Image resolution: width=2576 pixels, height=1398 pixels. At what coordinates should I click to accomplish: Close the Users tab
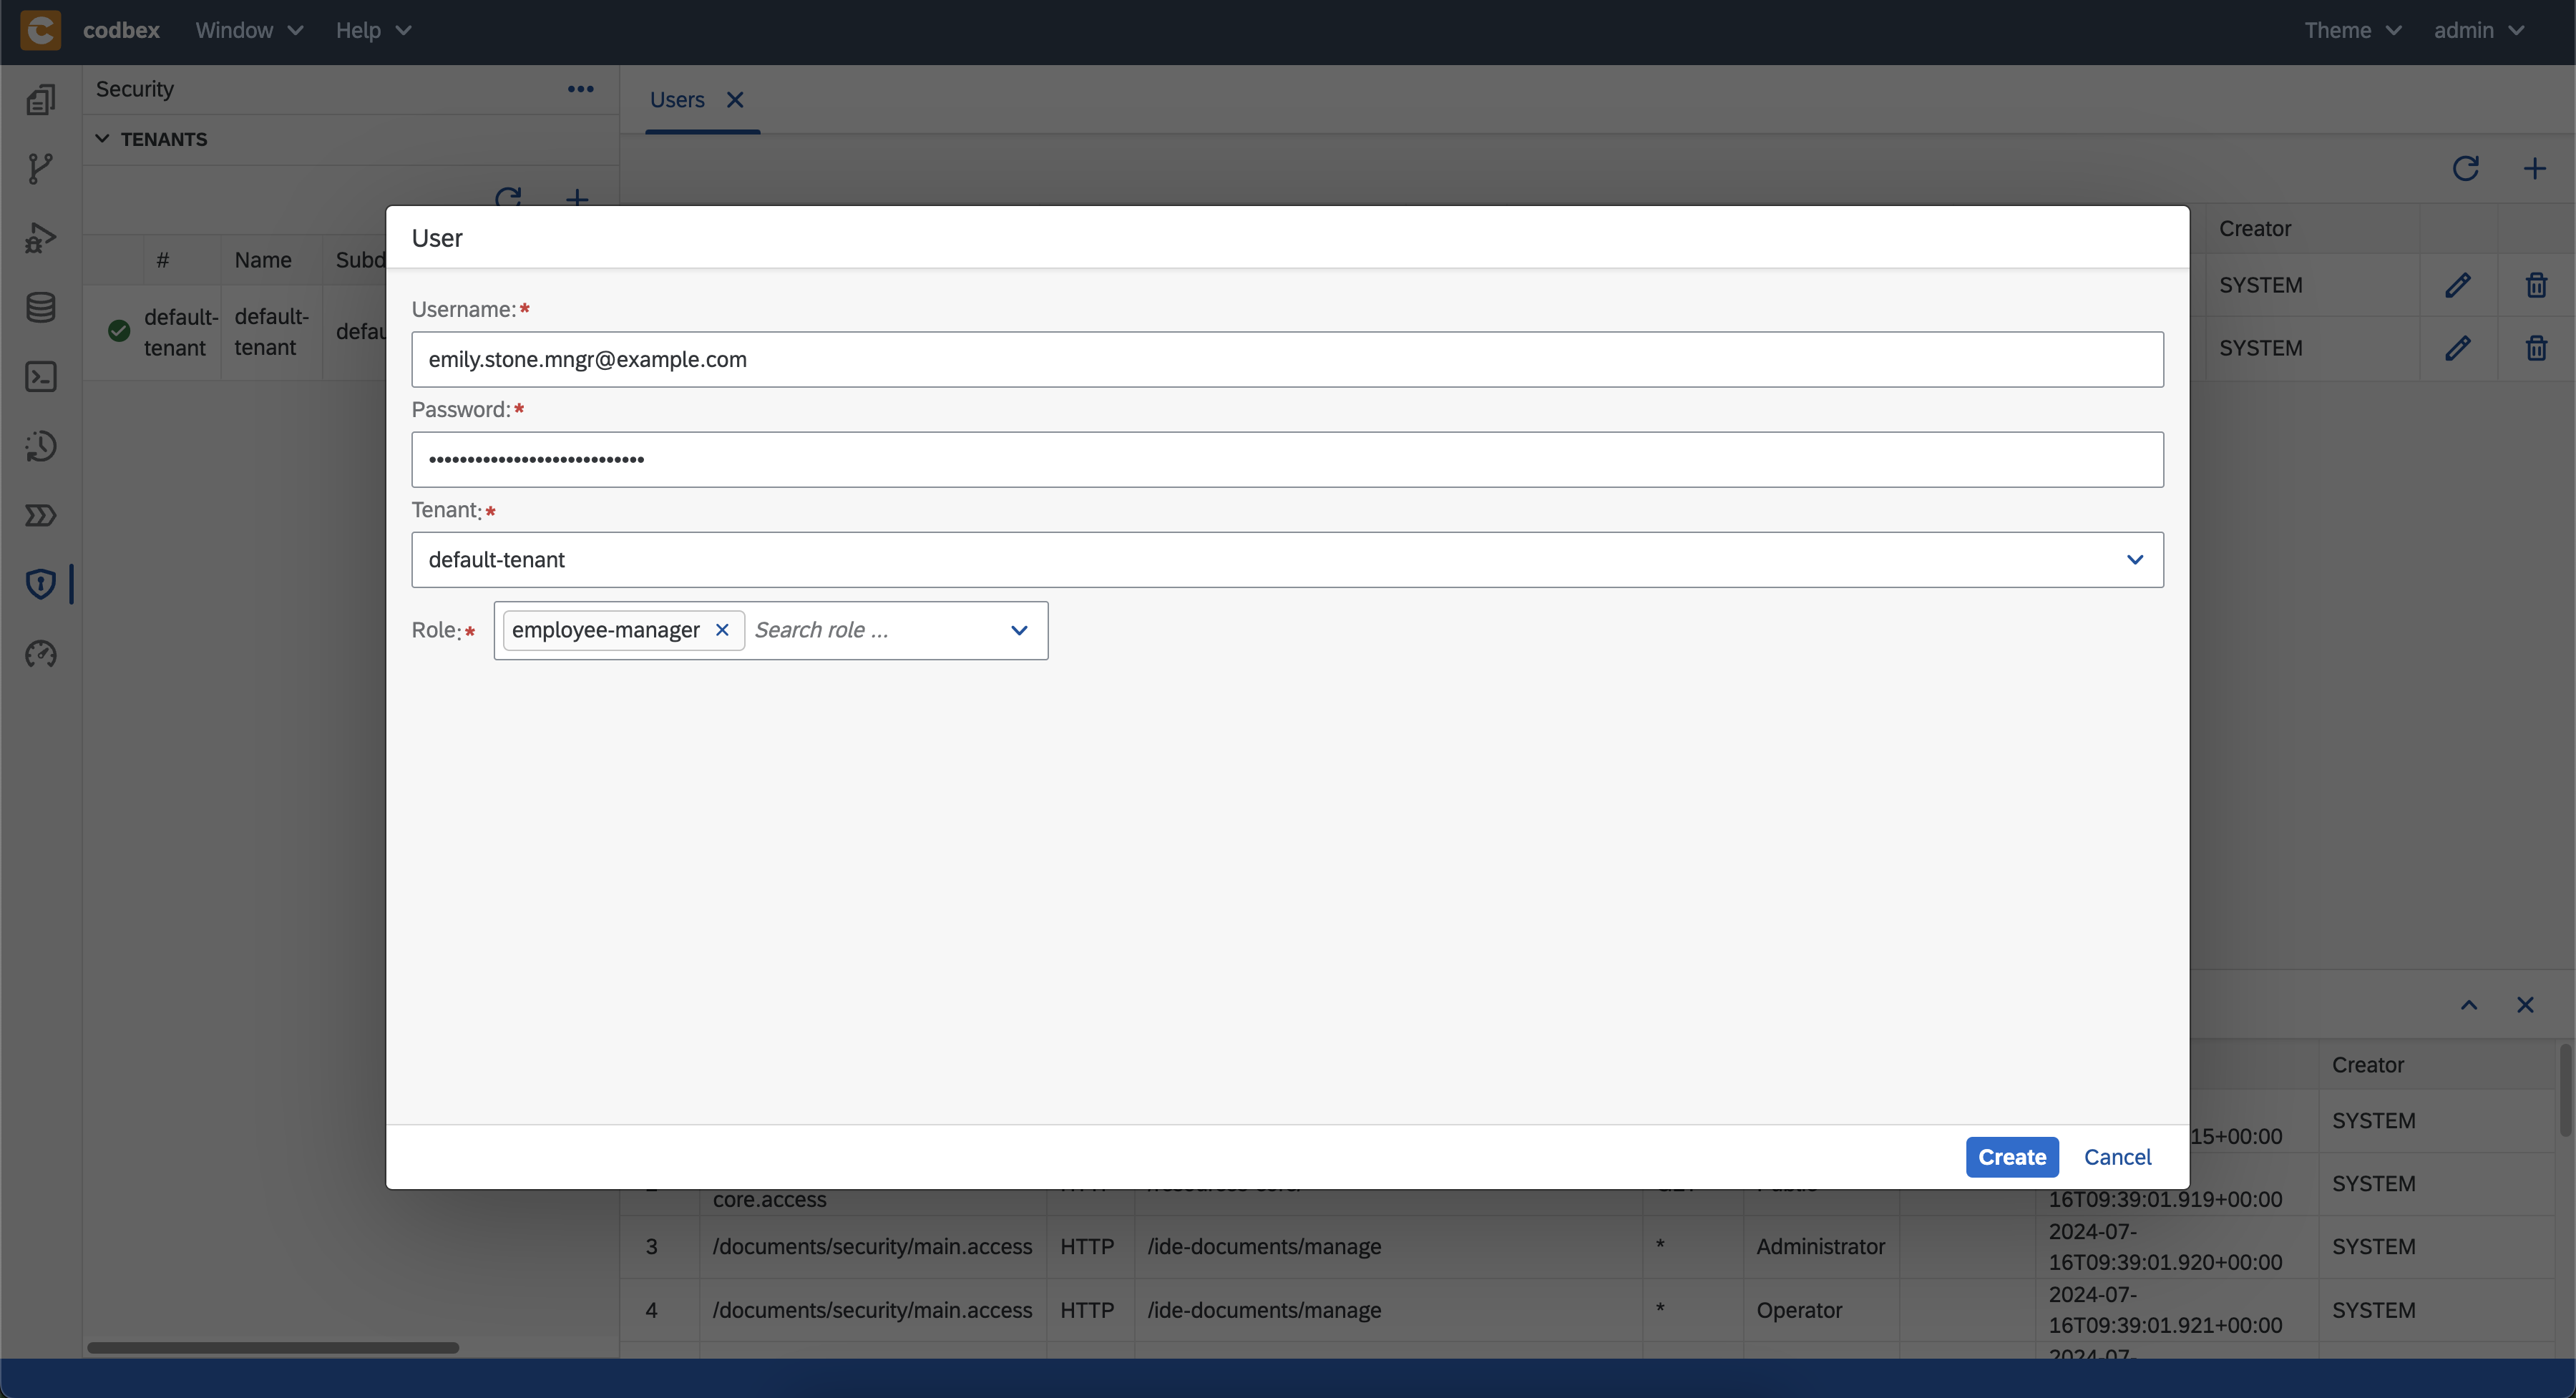[735, 100]
